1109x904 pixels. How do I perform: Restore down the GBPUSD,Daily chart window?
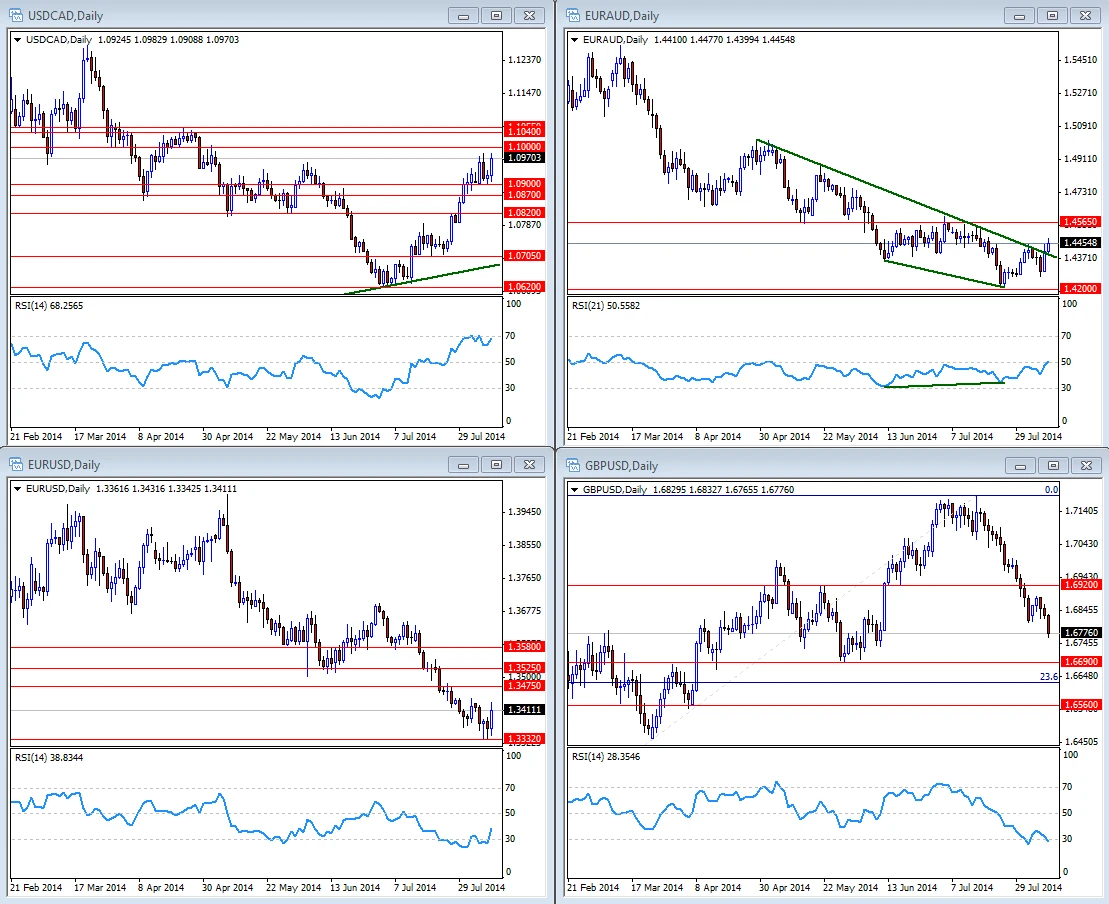point(1053,465)
